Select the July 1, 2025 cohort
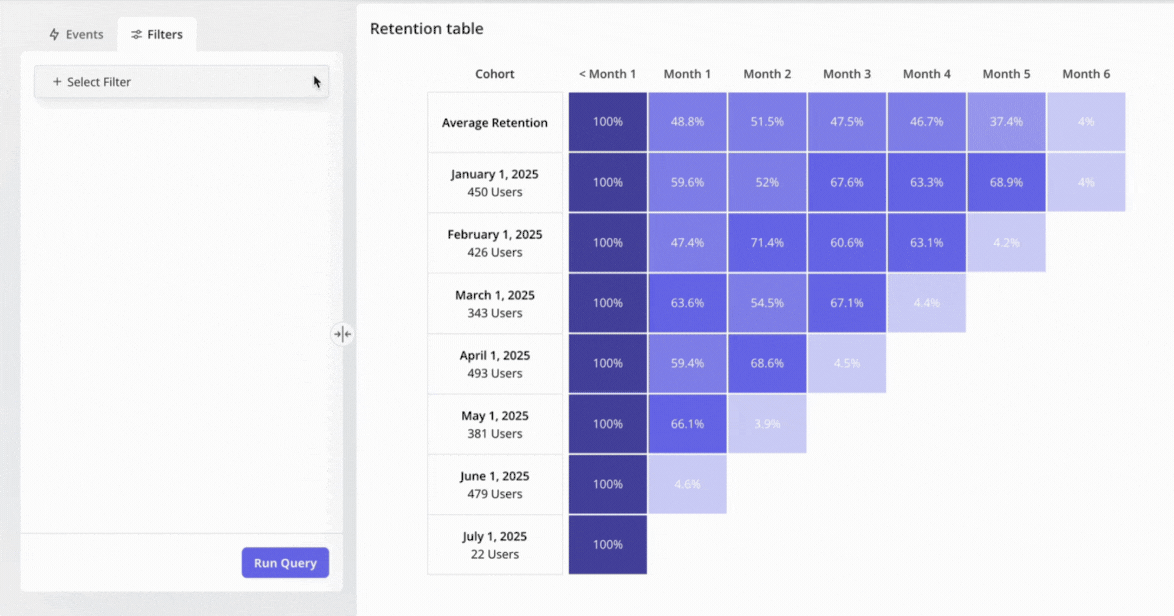Viewport: 1174px width, 616px height. tap(494, 544)
